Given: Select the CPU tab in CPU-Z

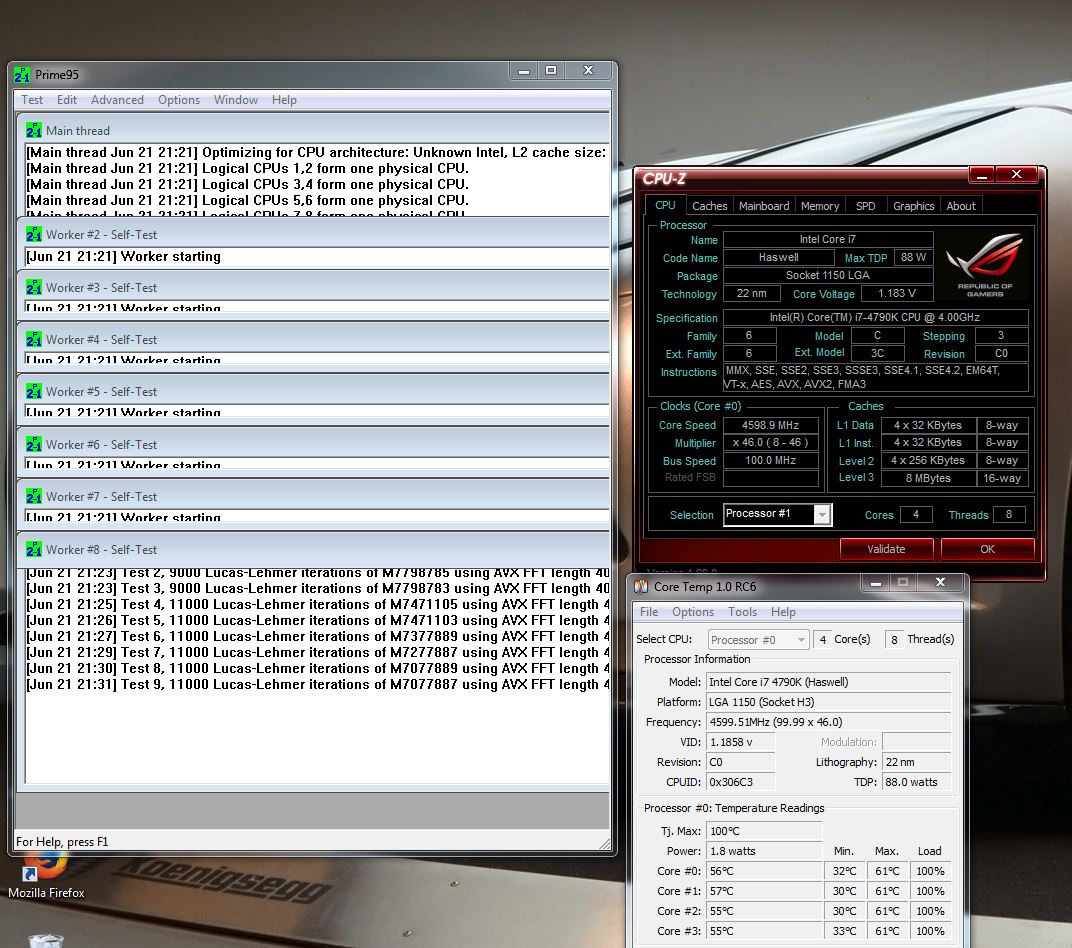Looking at the screenshot, I should (665, 205).
